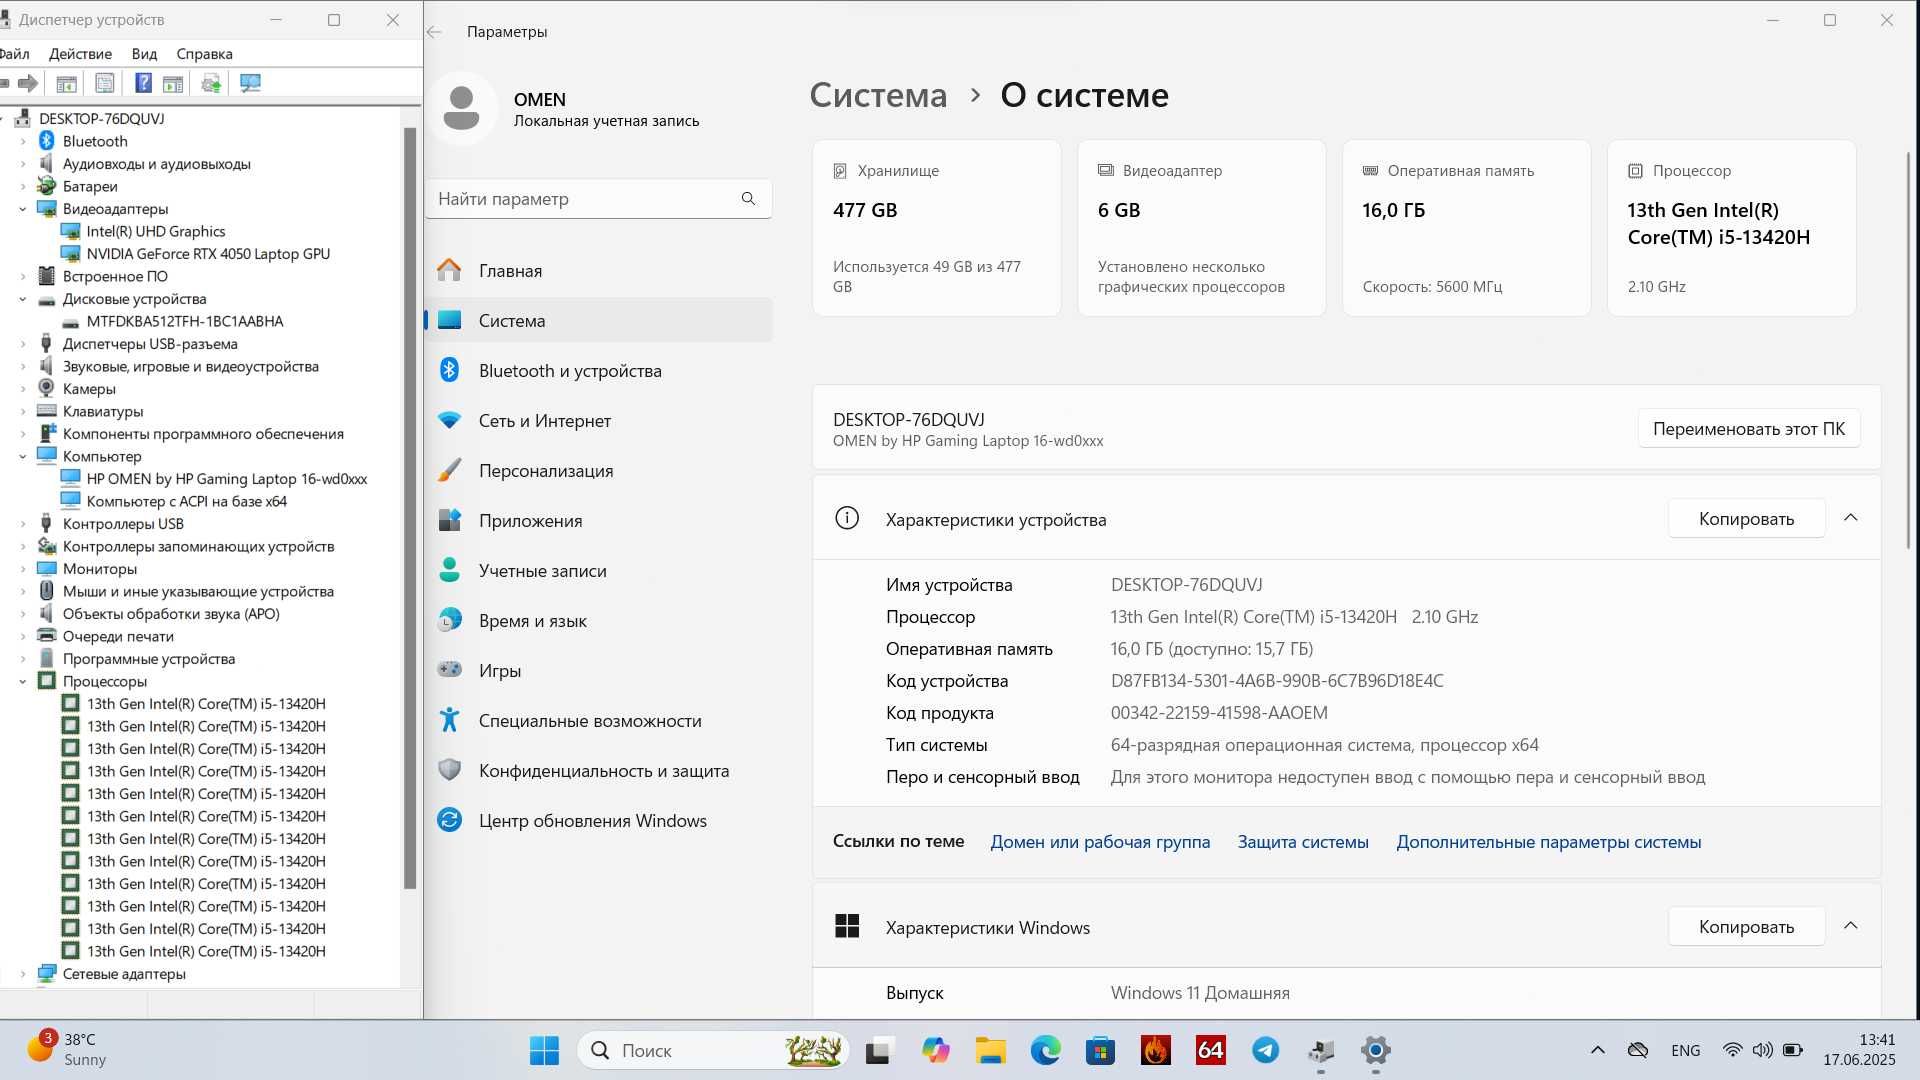Expand the Bluetooth node in device tree
Viewport: 1920px width, 1080px height.
[x=23, y=141]
